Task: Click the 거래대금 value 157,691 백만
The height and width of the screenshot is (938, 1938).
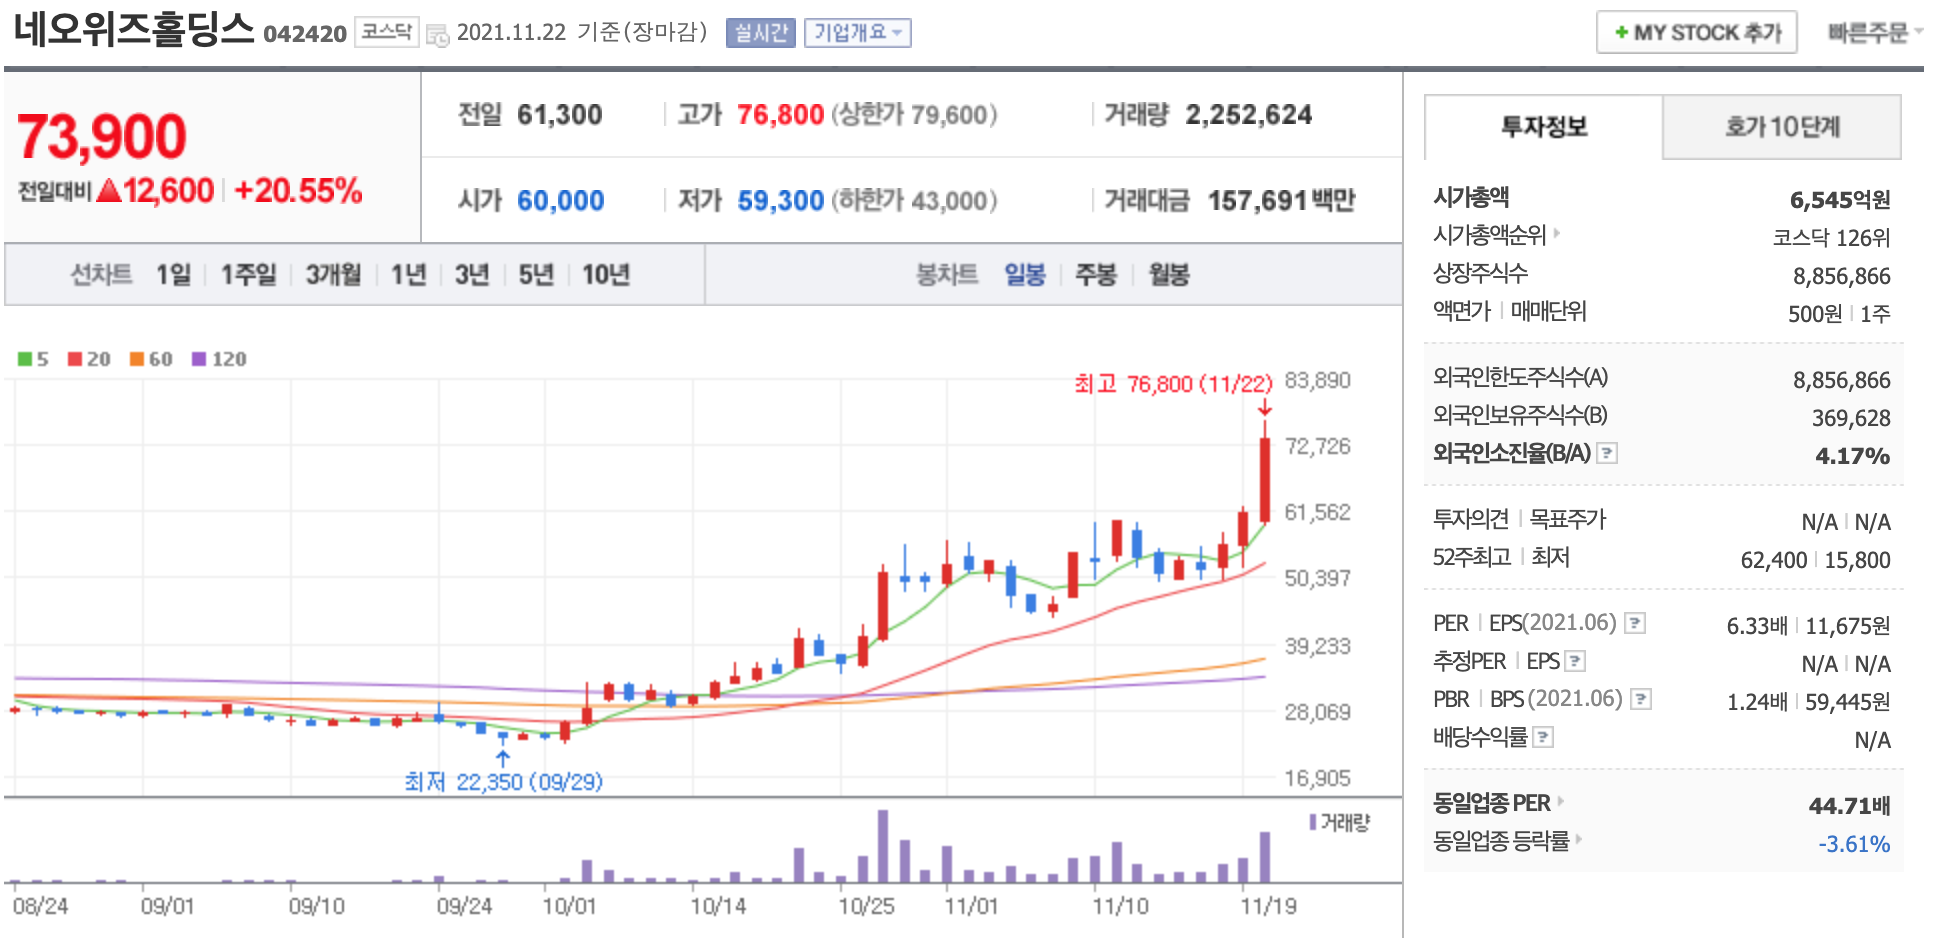Action: [x=1282, y=201]
